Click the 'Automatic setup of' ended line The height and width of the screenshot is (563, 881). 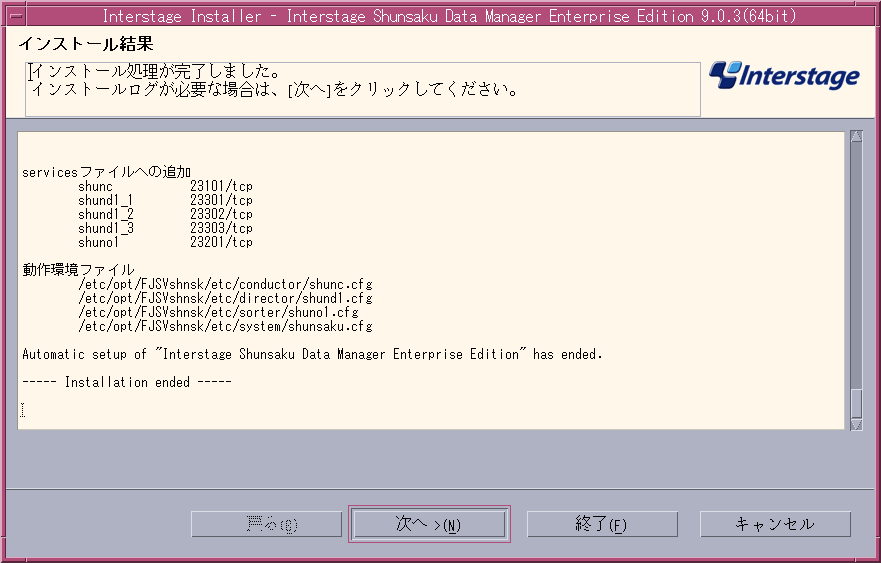coord(312,355)
